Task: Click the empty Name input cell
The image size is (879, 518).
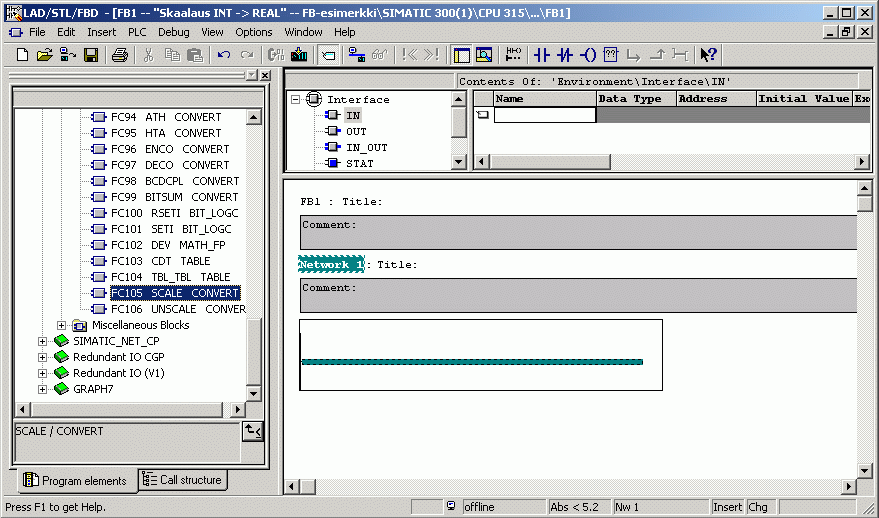Action: (x=544, y=115)
